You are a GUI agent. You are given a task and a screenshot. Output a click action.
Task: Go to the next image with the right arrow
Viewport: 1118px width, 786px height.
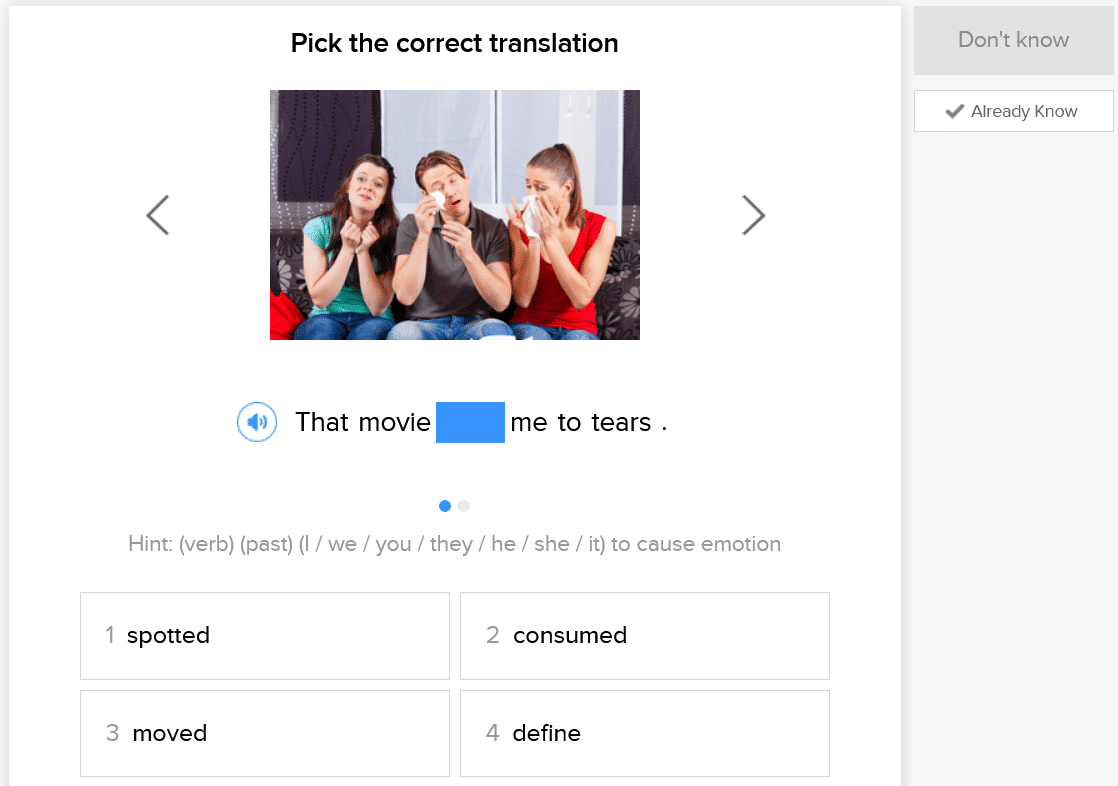click(753, 215)
